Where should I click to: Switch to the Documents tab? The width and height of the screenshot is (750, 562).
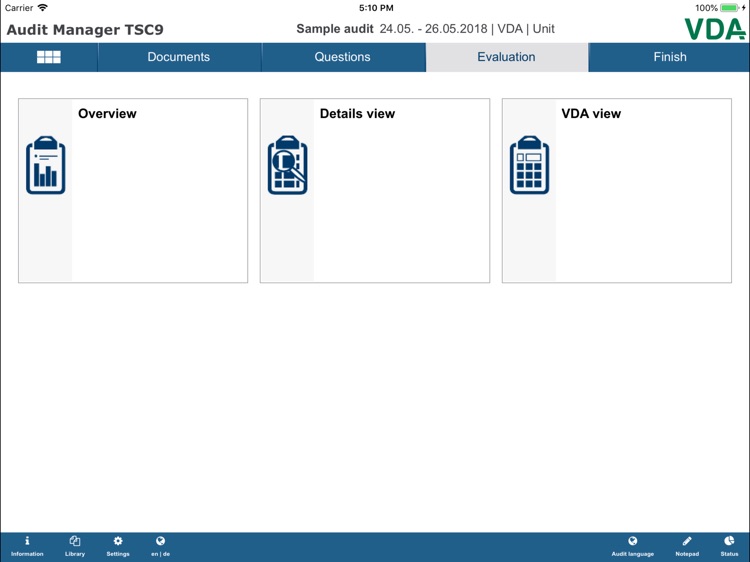pos(179,57)
